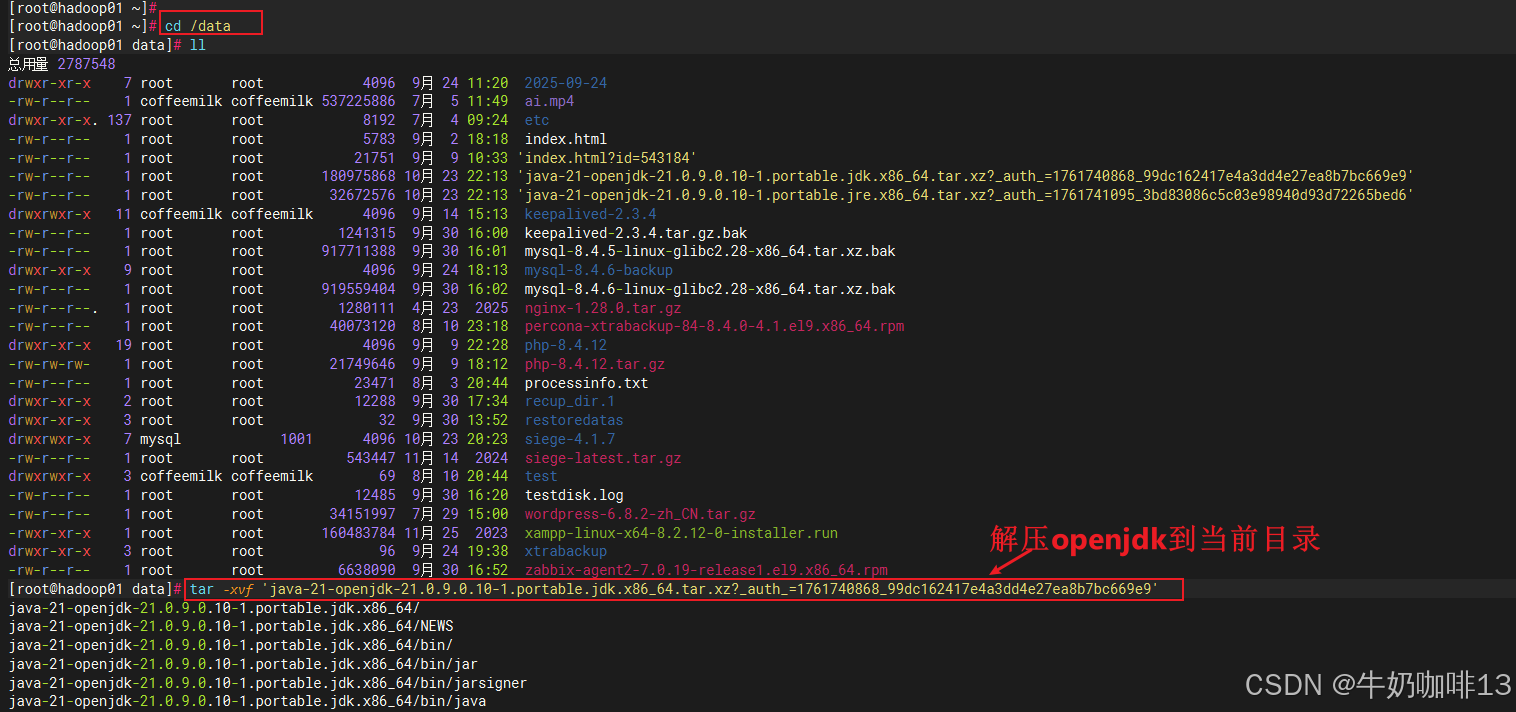The height and width of the screenshot is (712, 1516).
Task: Select the size value 919559404
Action: (x=359, y=289)
